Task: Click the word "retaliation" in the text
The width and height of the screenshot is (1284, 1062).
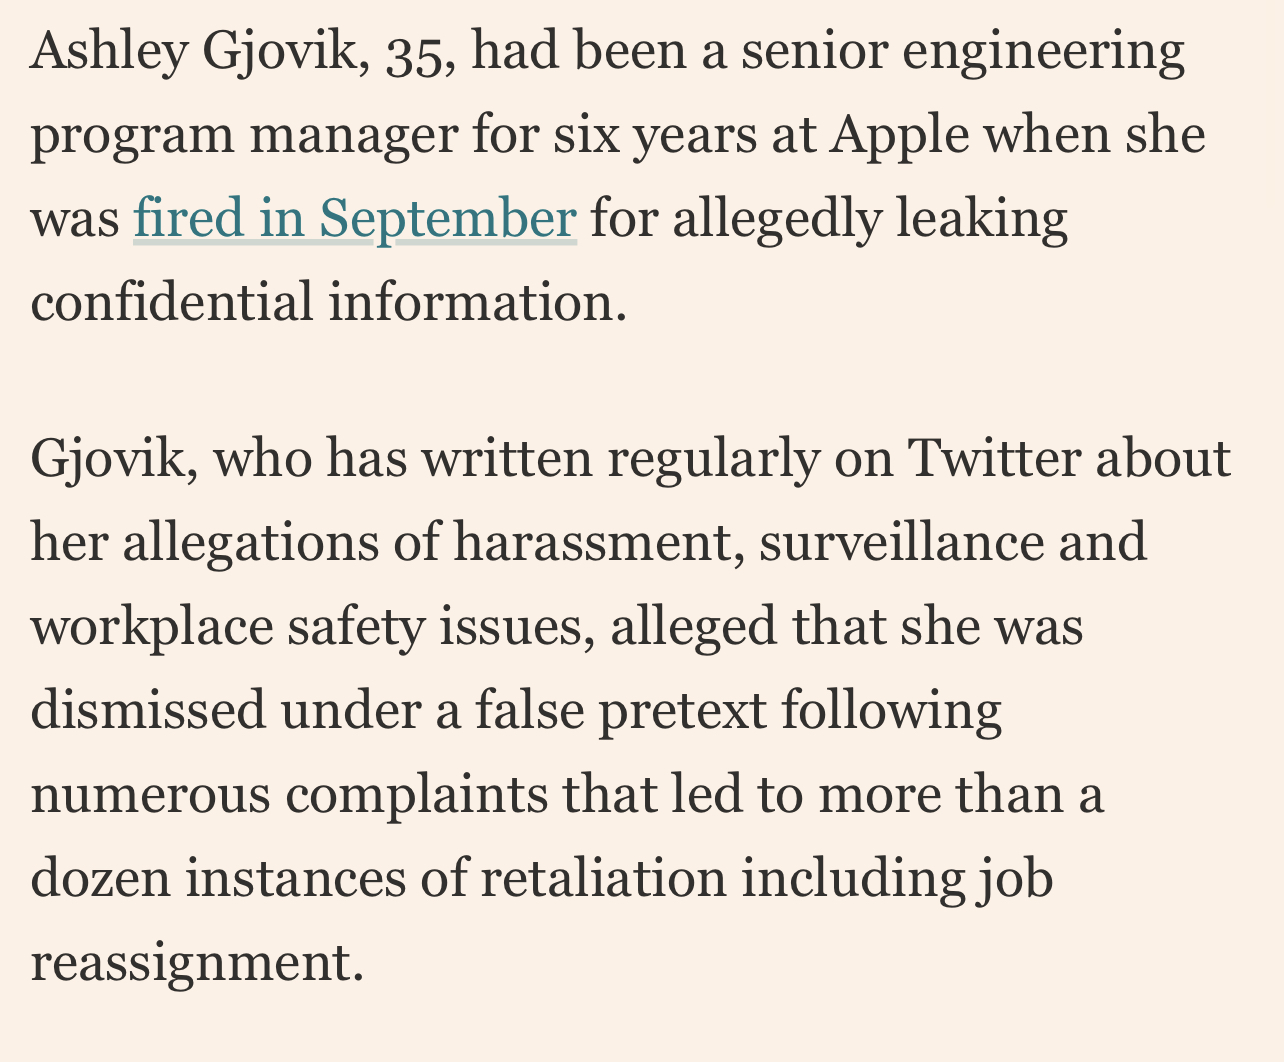Action: coord(603,879)
